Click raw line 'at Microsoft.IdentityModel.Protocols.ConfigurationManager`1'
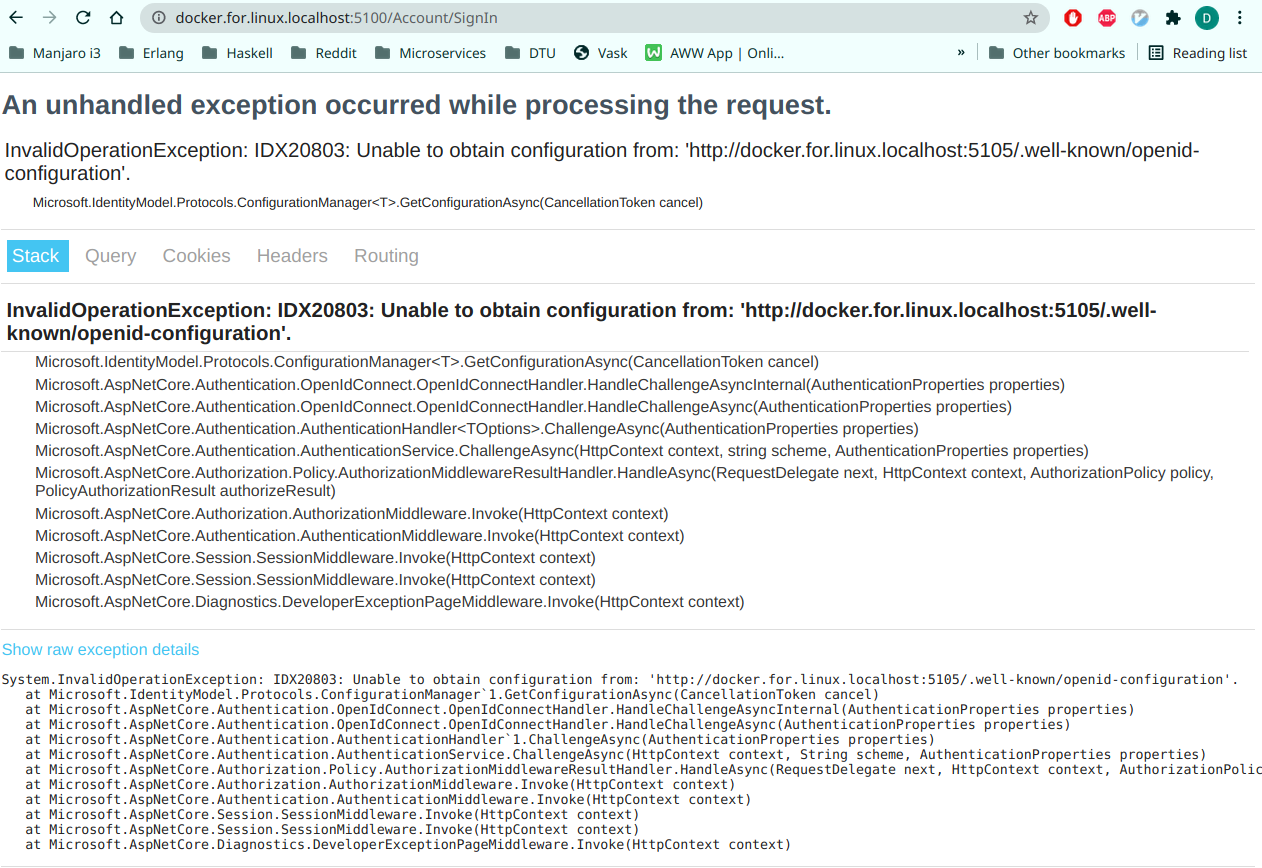This screenshot has height=868, width=1262. point(452,695)
